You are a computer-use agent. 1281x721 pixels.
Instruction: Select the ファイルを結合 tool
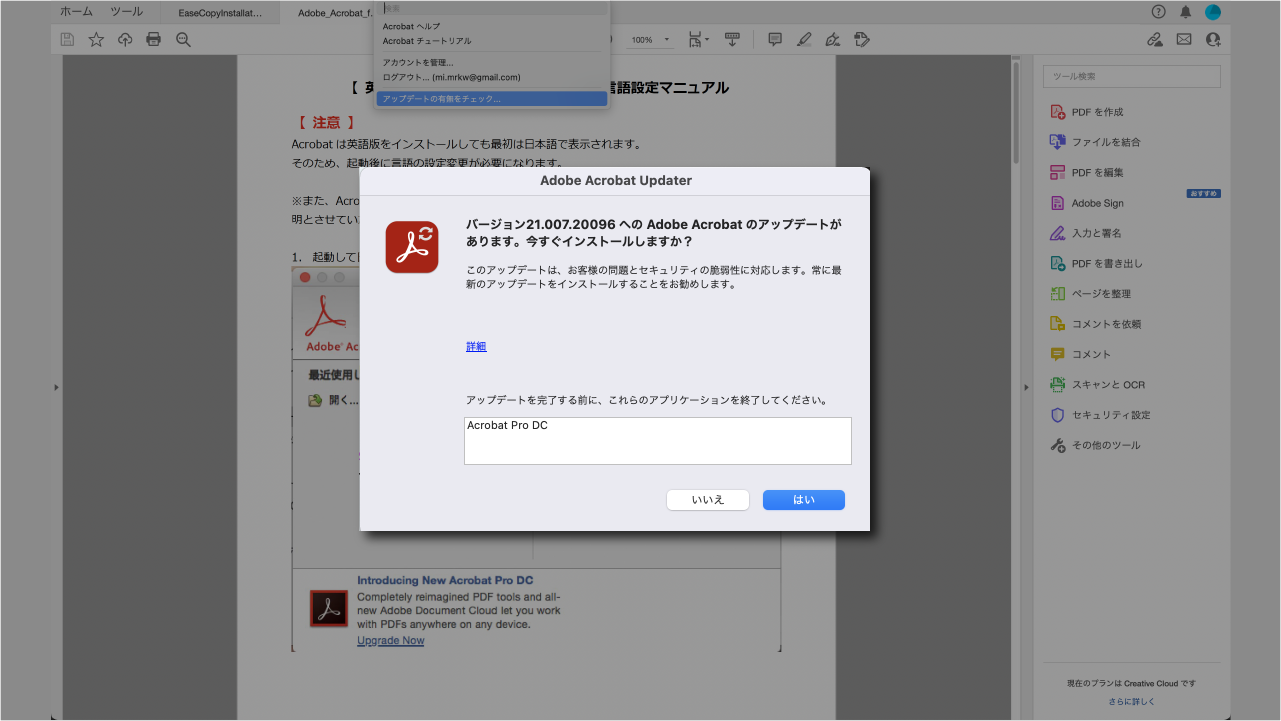(1102, 142)
